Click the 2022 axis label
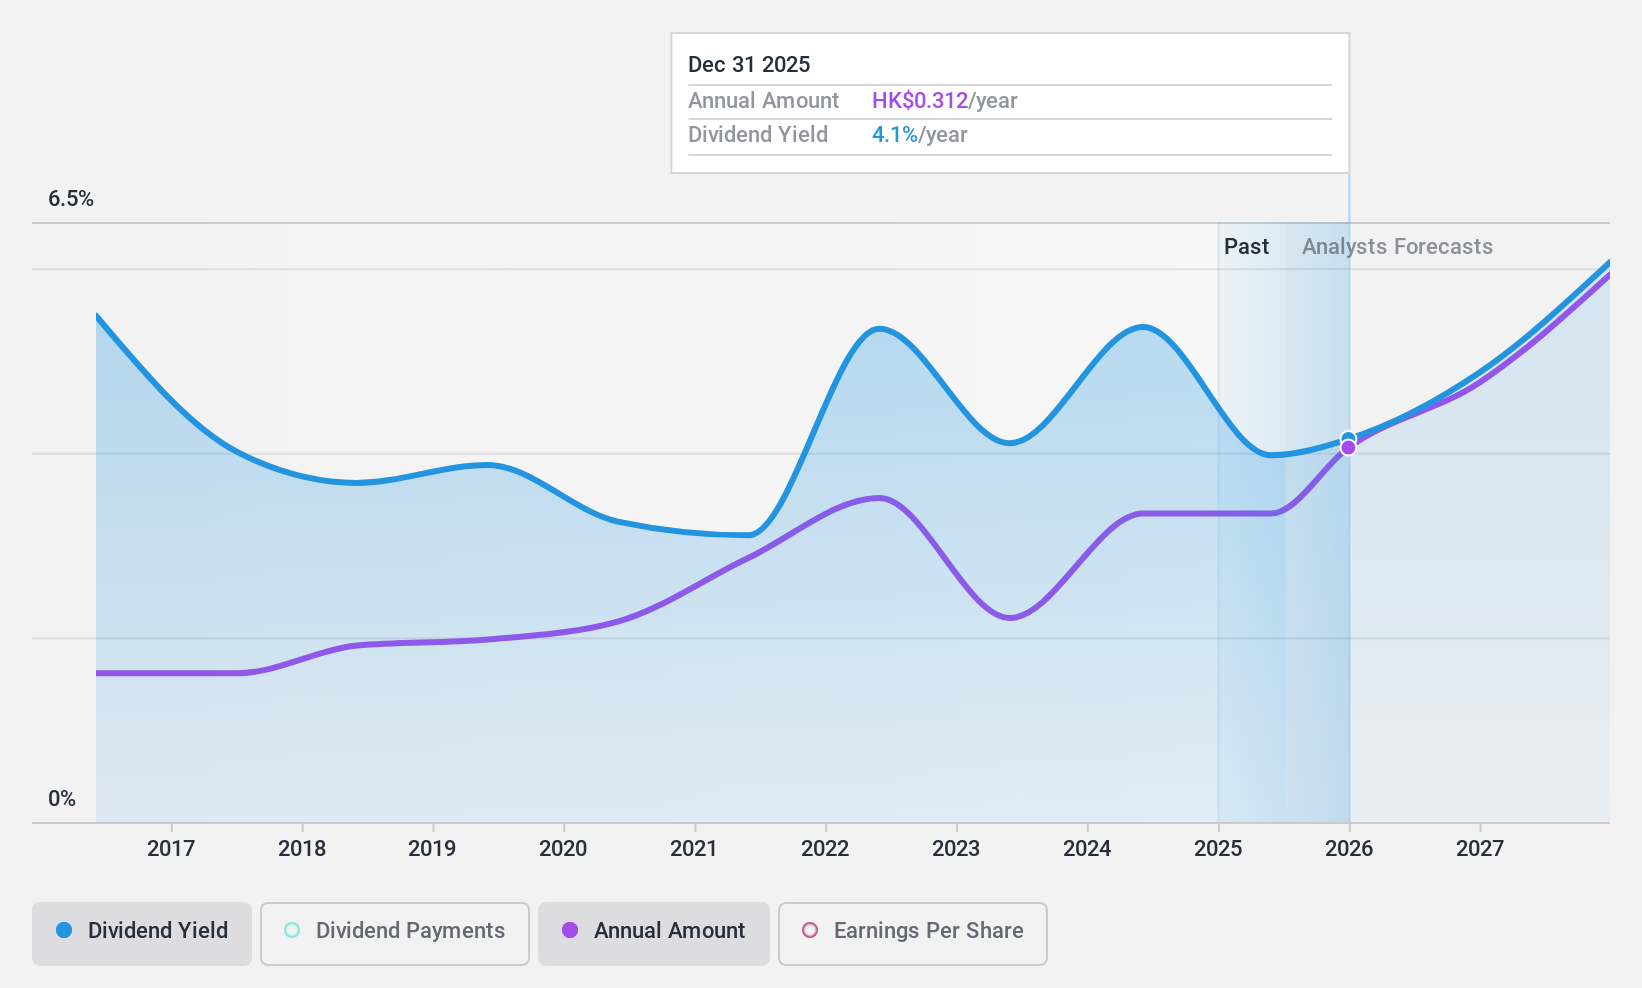This screenshot has height=988, width=1642. click(825, 849)
